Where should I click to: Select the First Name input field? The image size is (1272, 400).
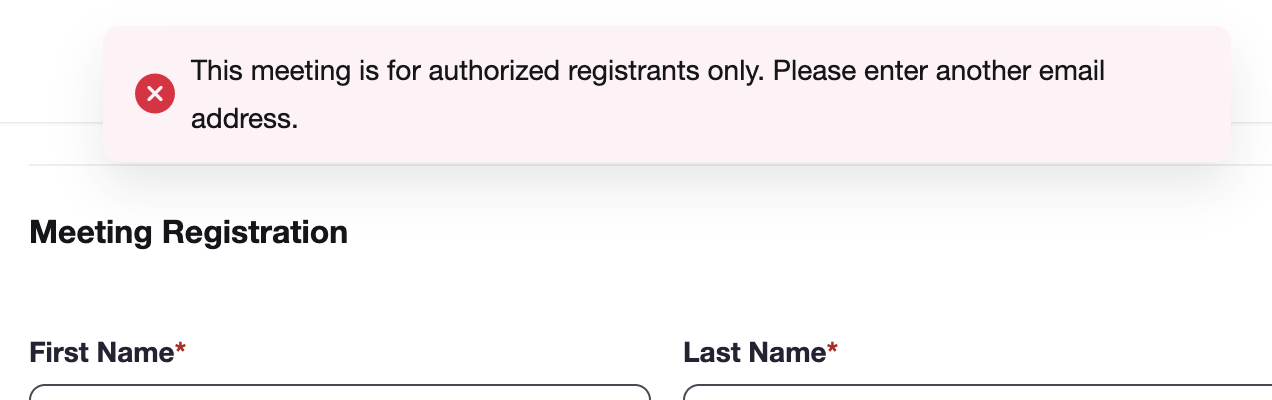[x=340, y=392]
